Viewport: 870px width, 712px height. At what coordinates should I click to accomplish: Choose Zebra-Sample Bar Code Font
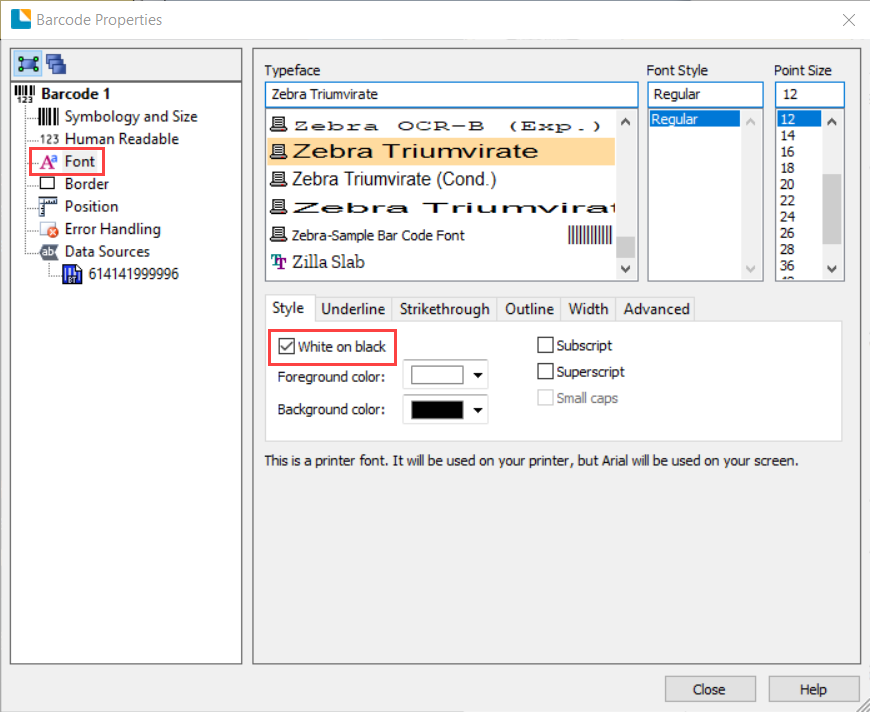pos(441,235)
